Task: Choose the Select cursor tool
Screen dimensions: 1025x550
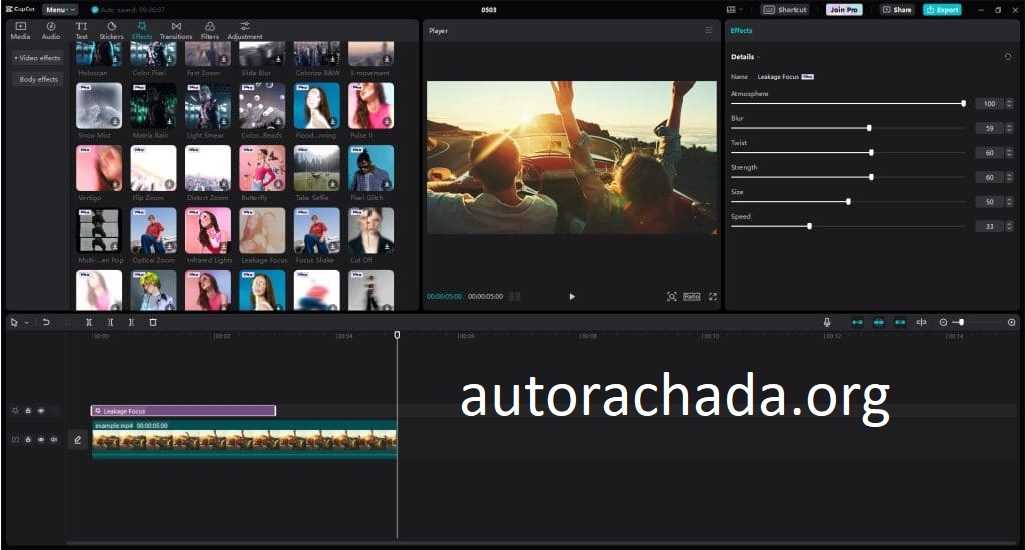Action: coord(14,322)
